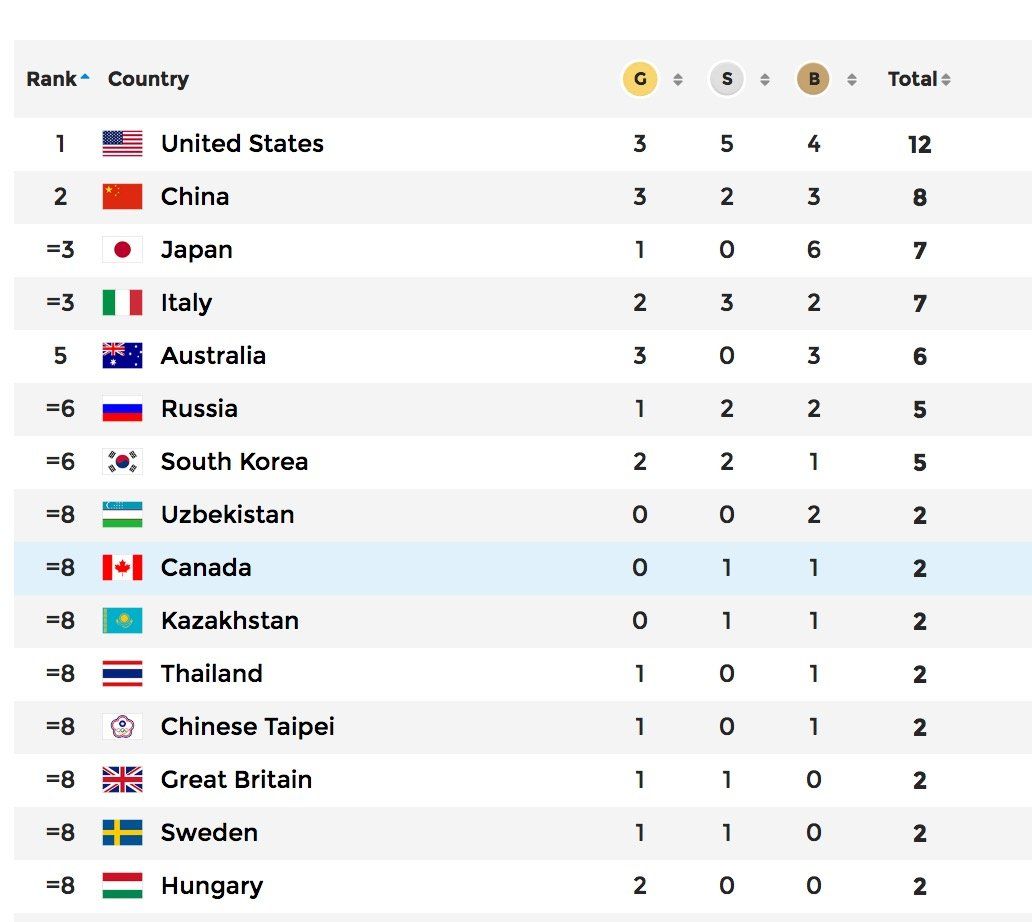Sort by silver using arrows beside S
Screen dimensions: 1032x922
pyautogui.click(x=765, y=80)
